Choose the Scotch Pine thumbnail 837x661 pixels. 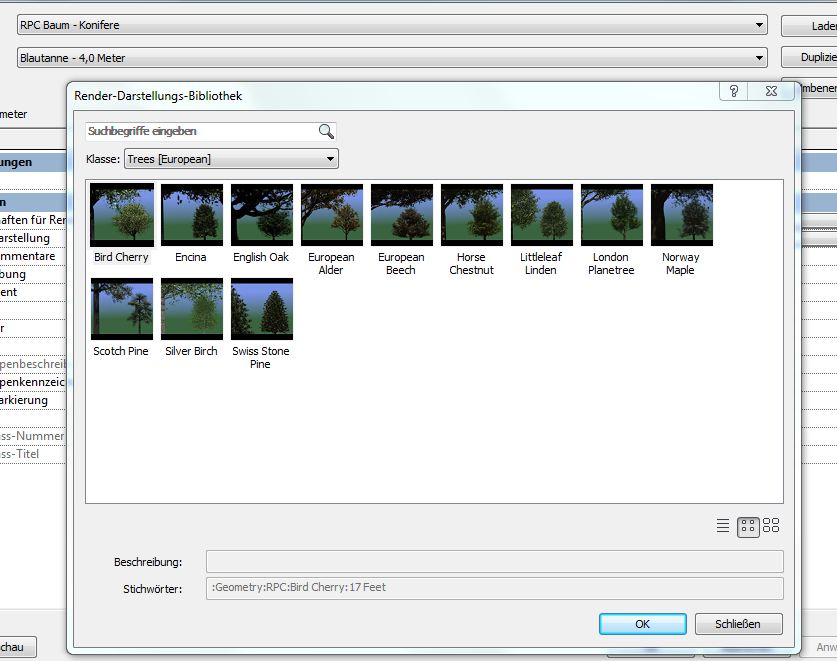[122, 309]
